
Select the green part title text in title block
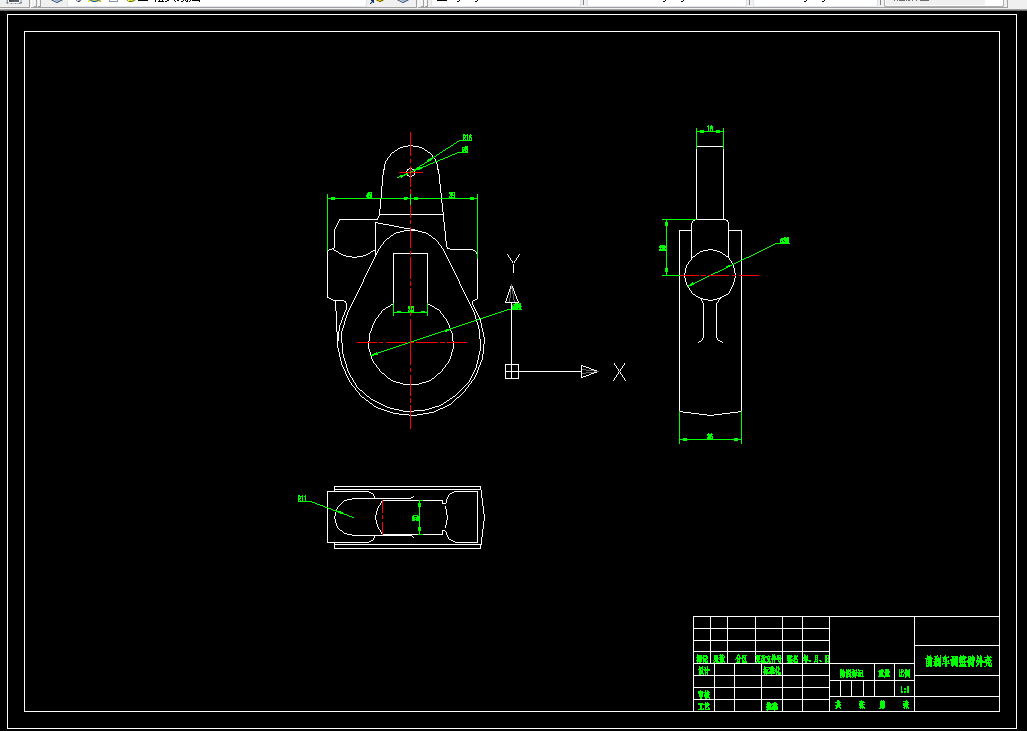(958, 662)
